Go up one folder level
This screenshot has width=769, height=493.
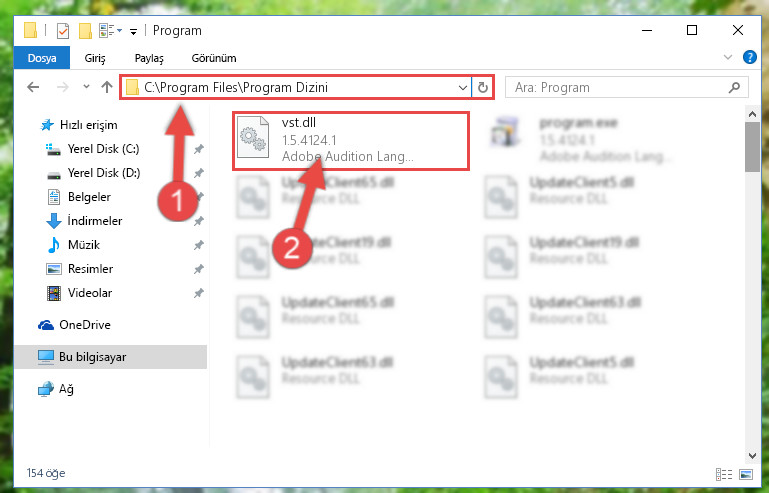point(106,87)
